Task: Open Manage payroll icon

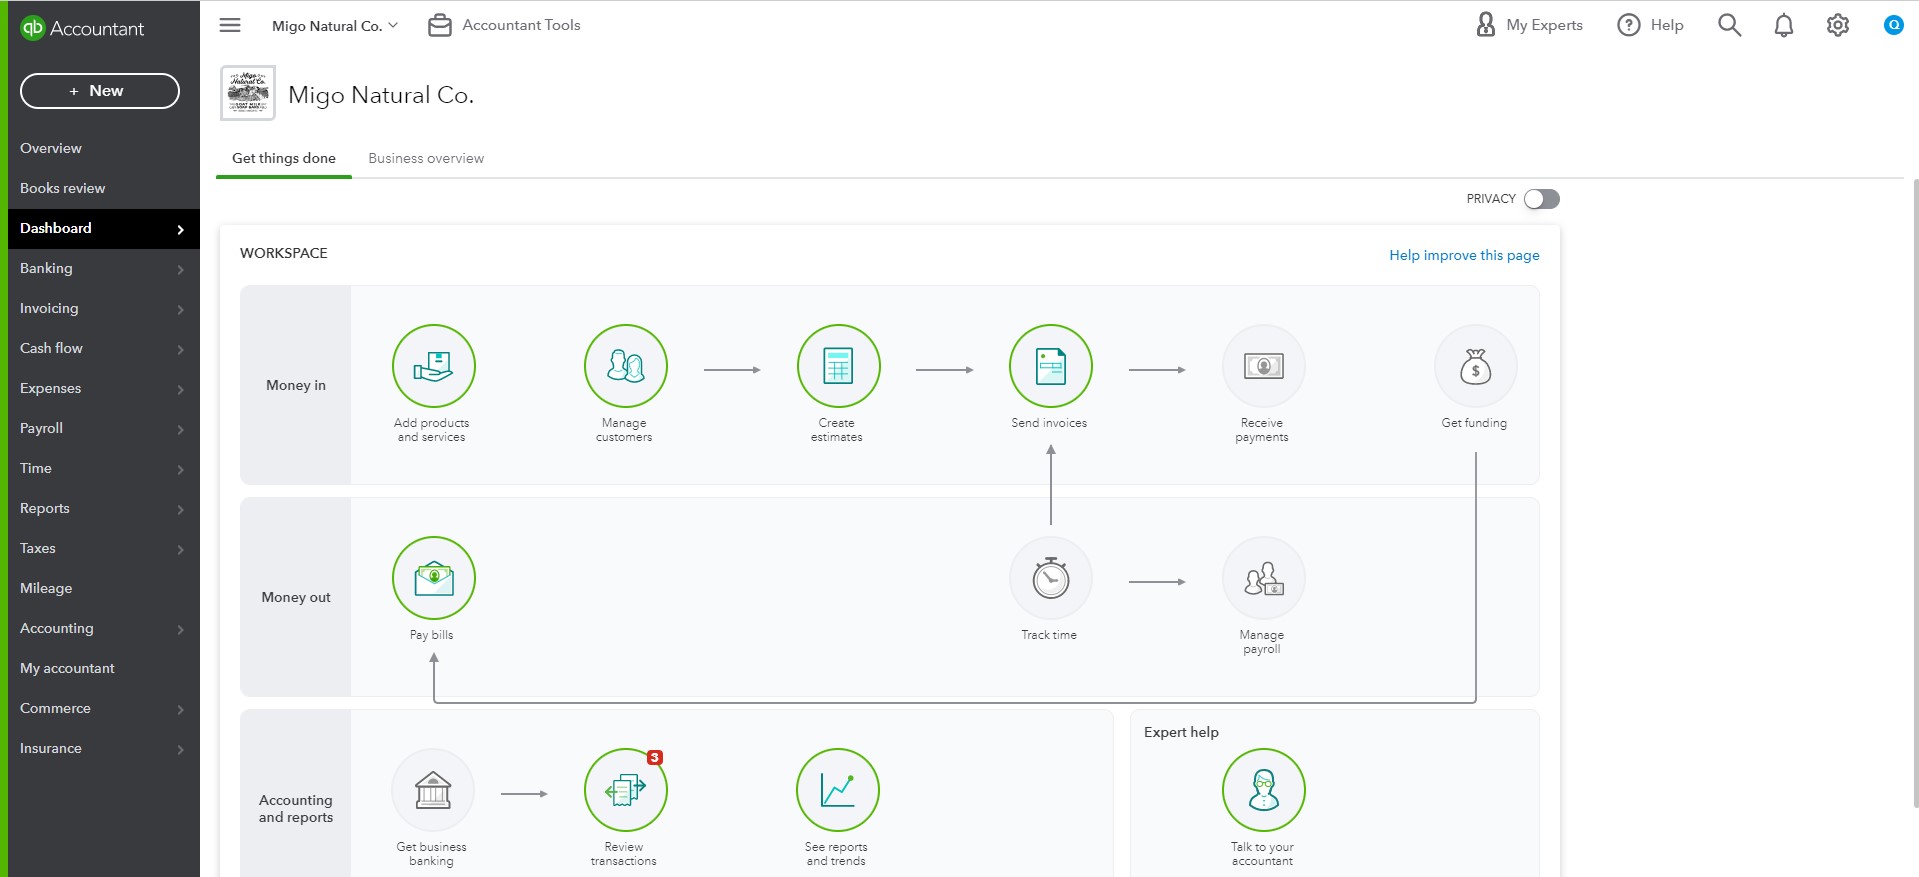Action: pyautogui.click(x=1264, y=578)
